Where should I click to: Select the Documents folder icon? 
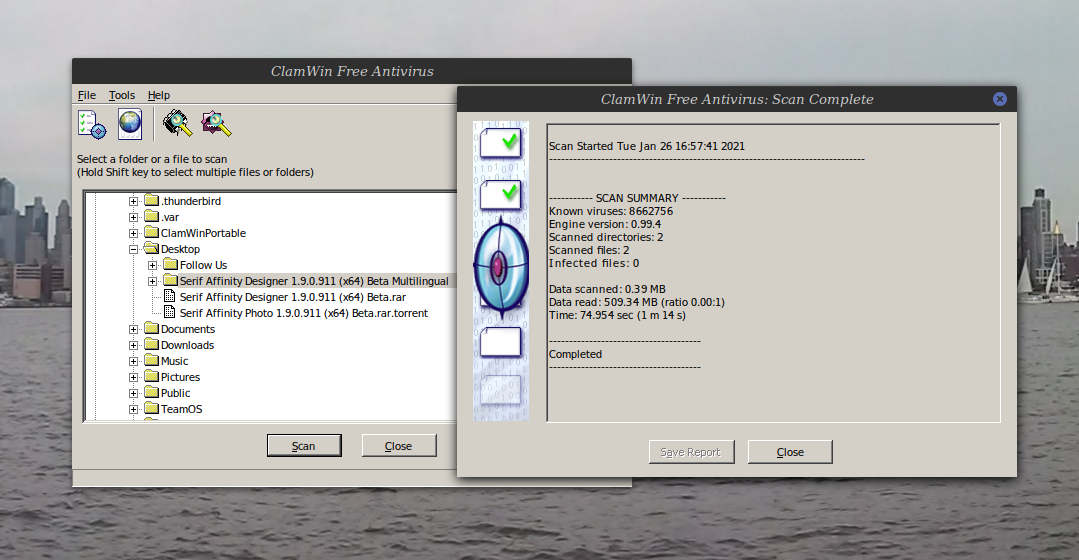[x=151, y=328]
